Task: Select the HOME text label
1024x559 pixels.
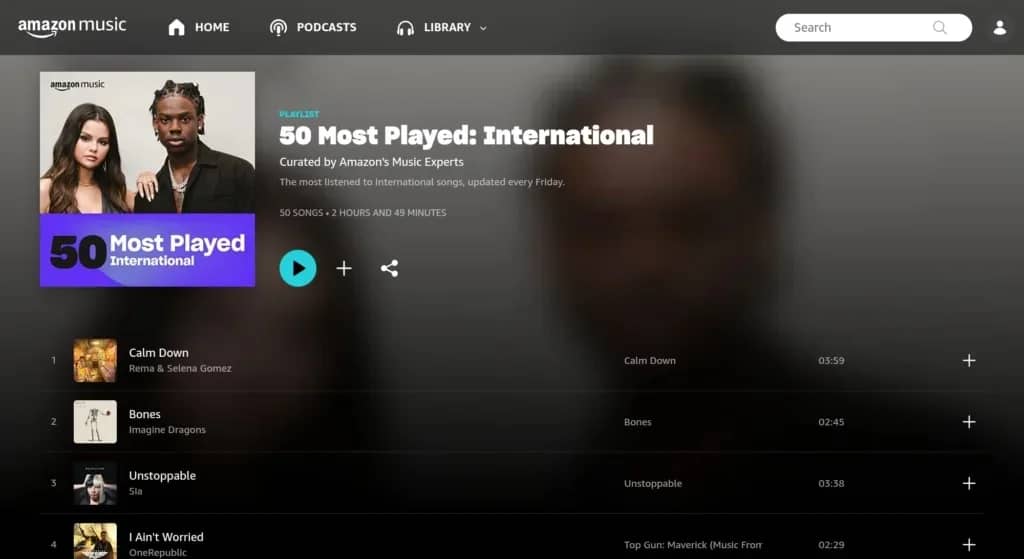Action: (212, 27)
